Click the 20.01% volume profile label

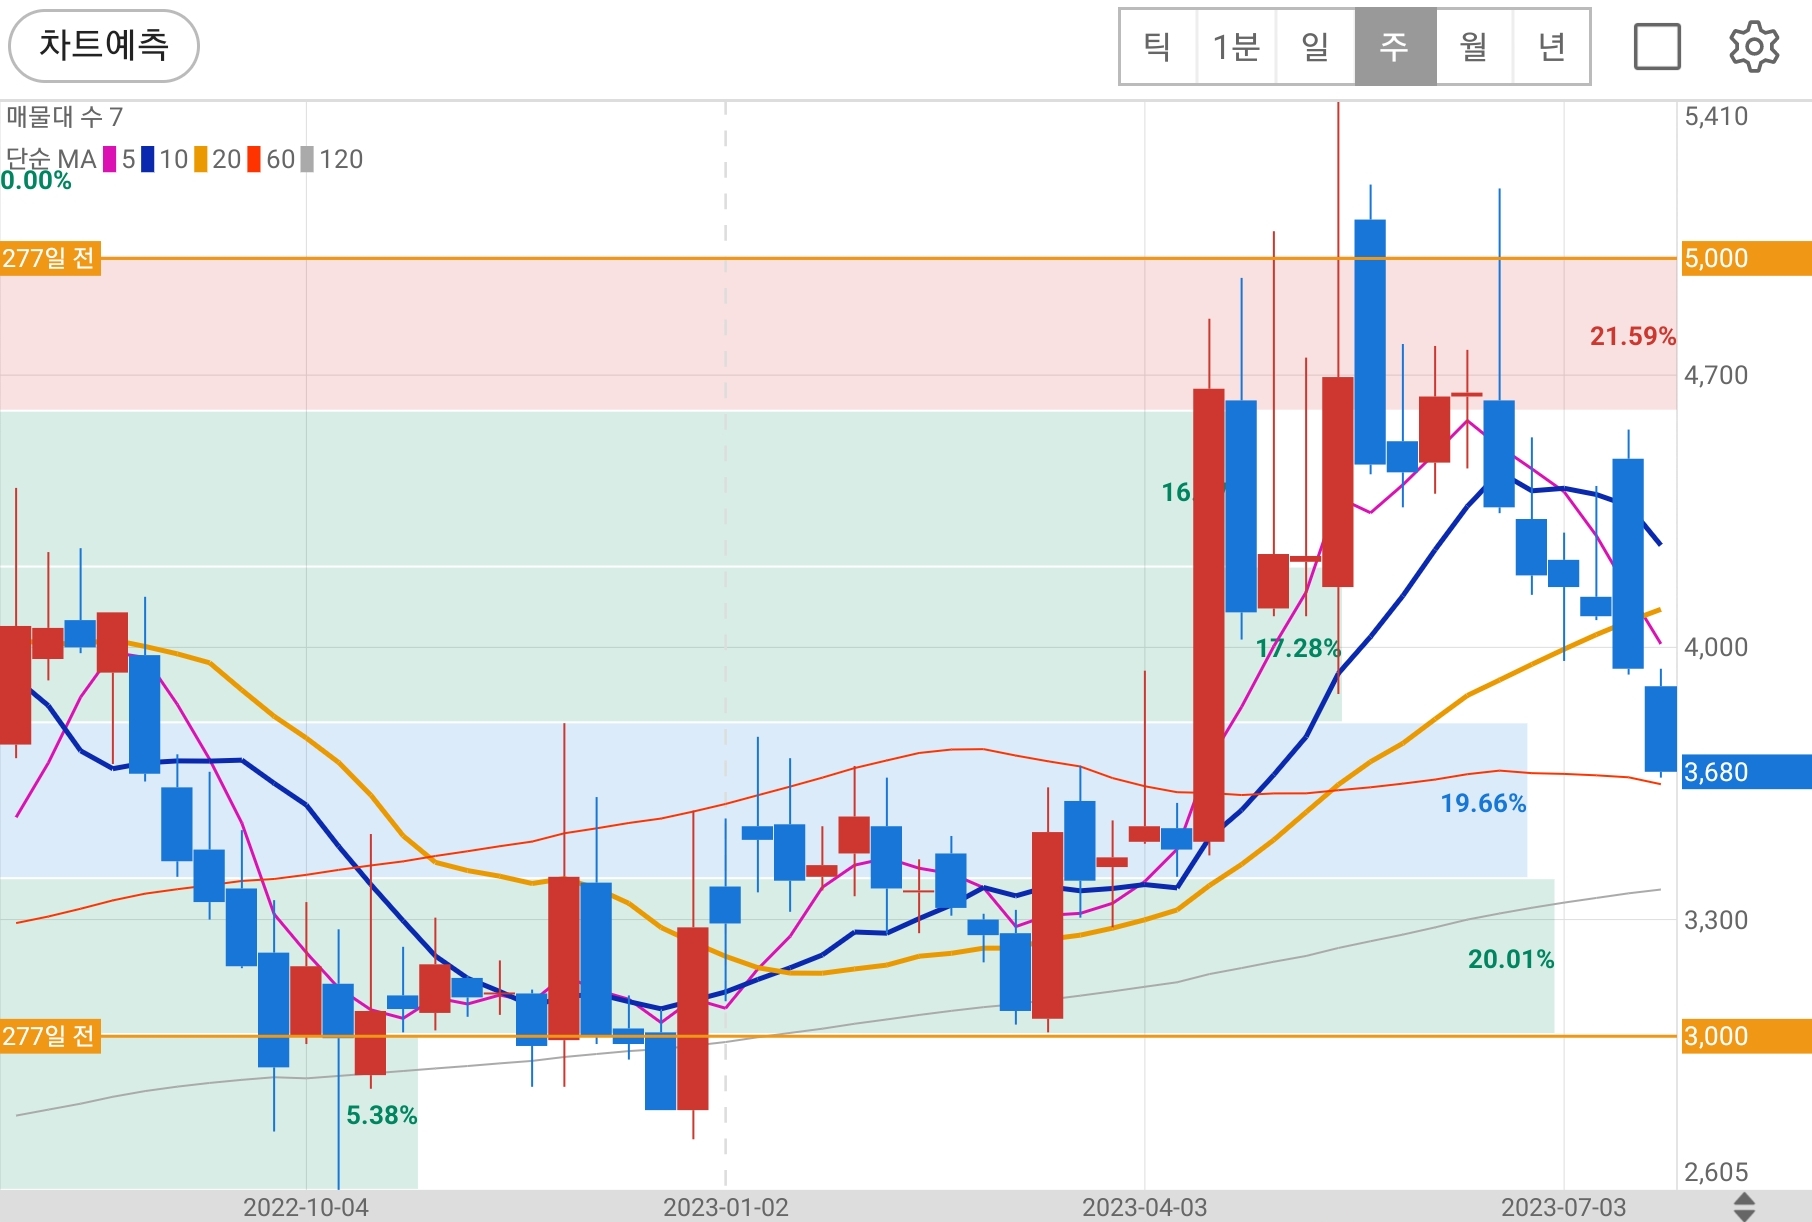pyautogui.click(x=1510, y=959)
